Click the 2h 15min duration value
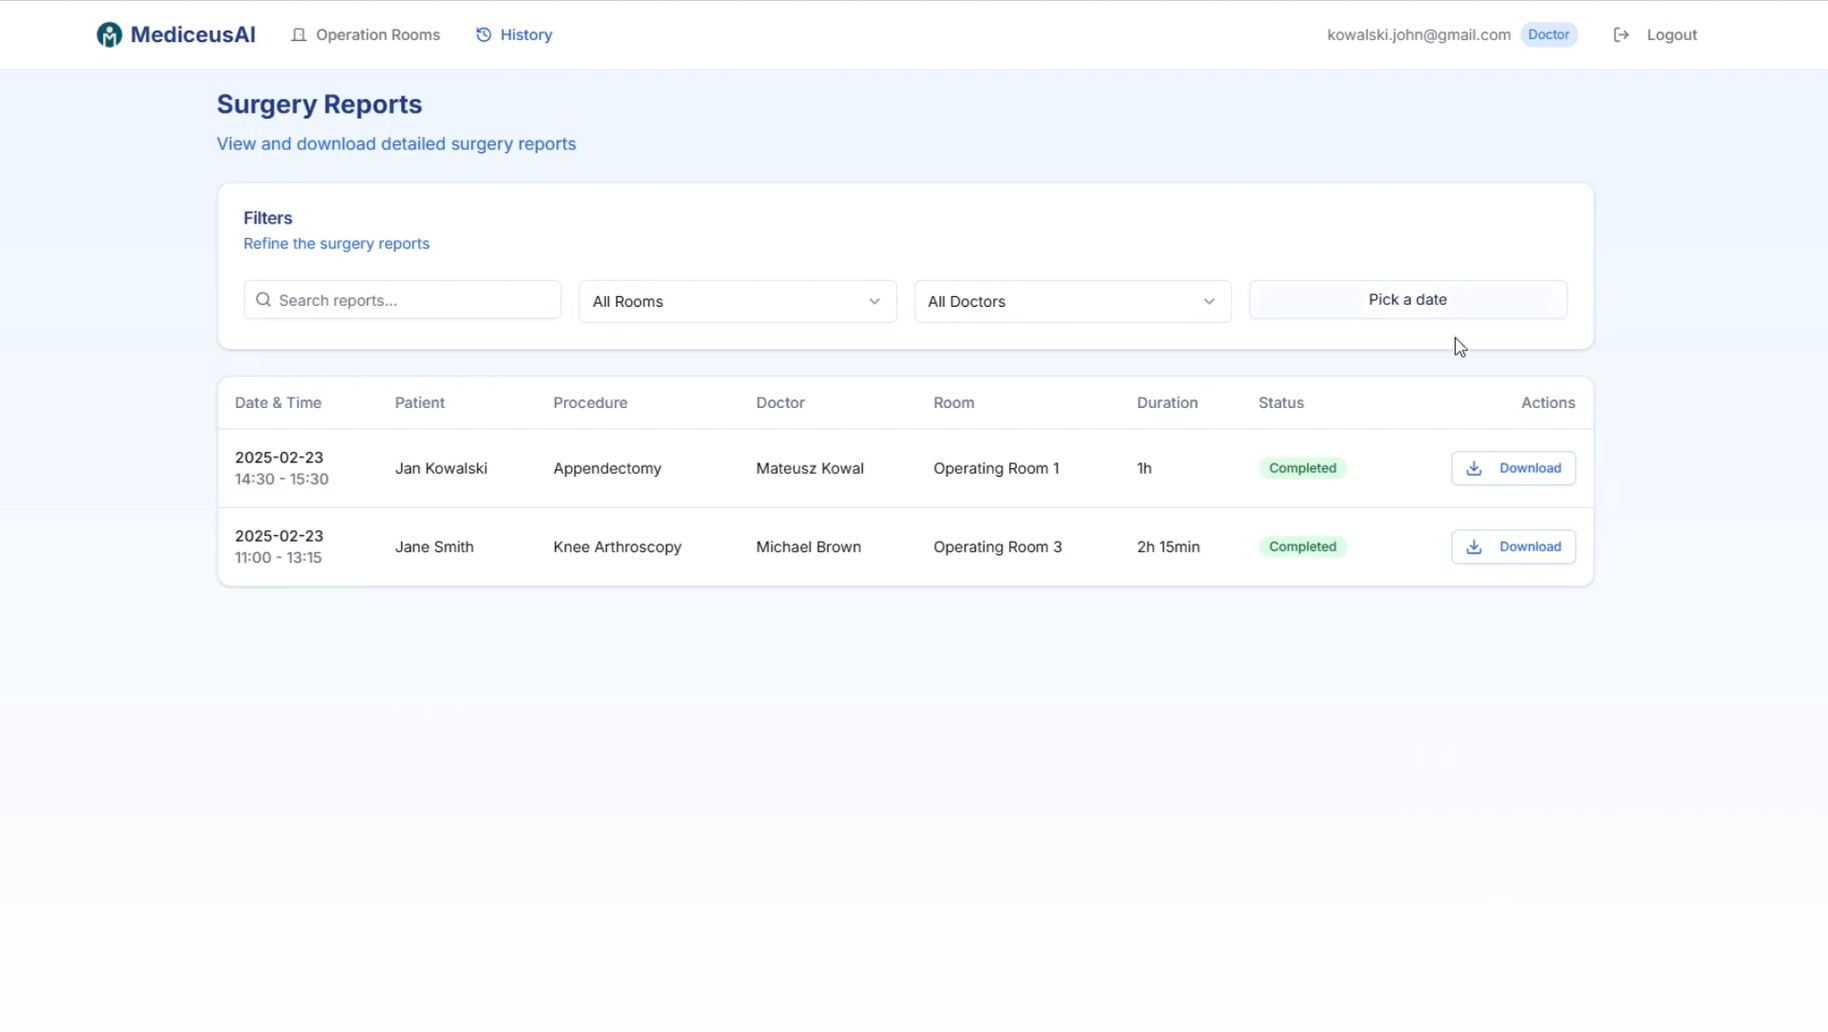 coord(1168,547)
